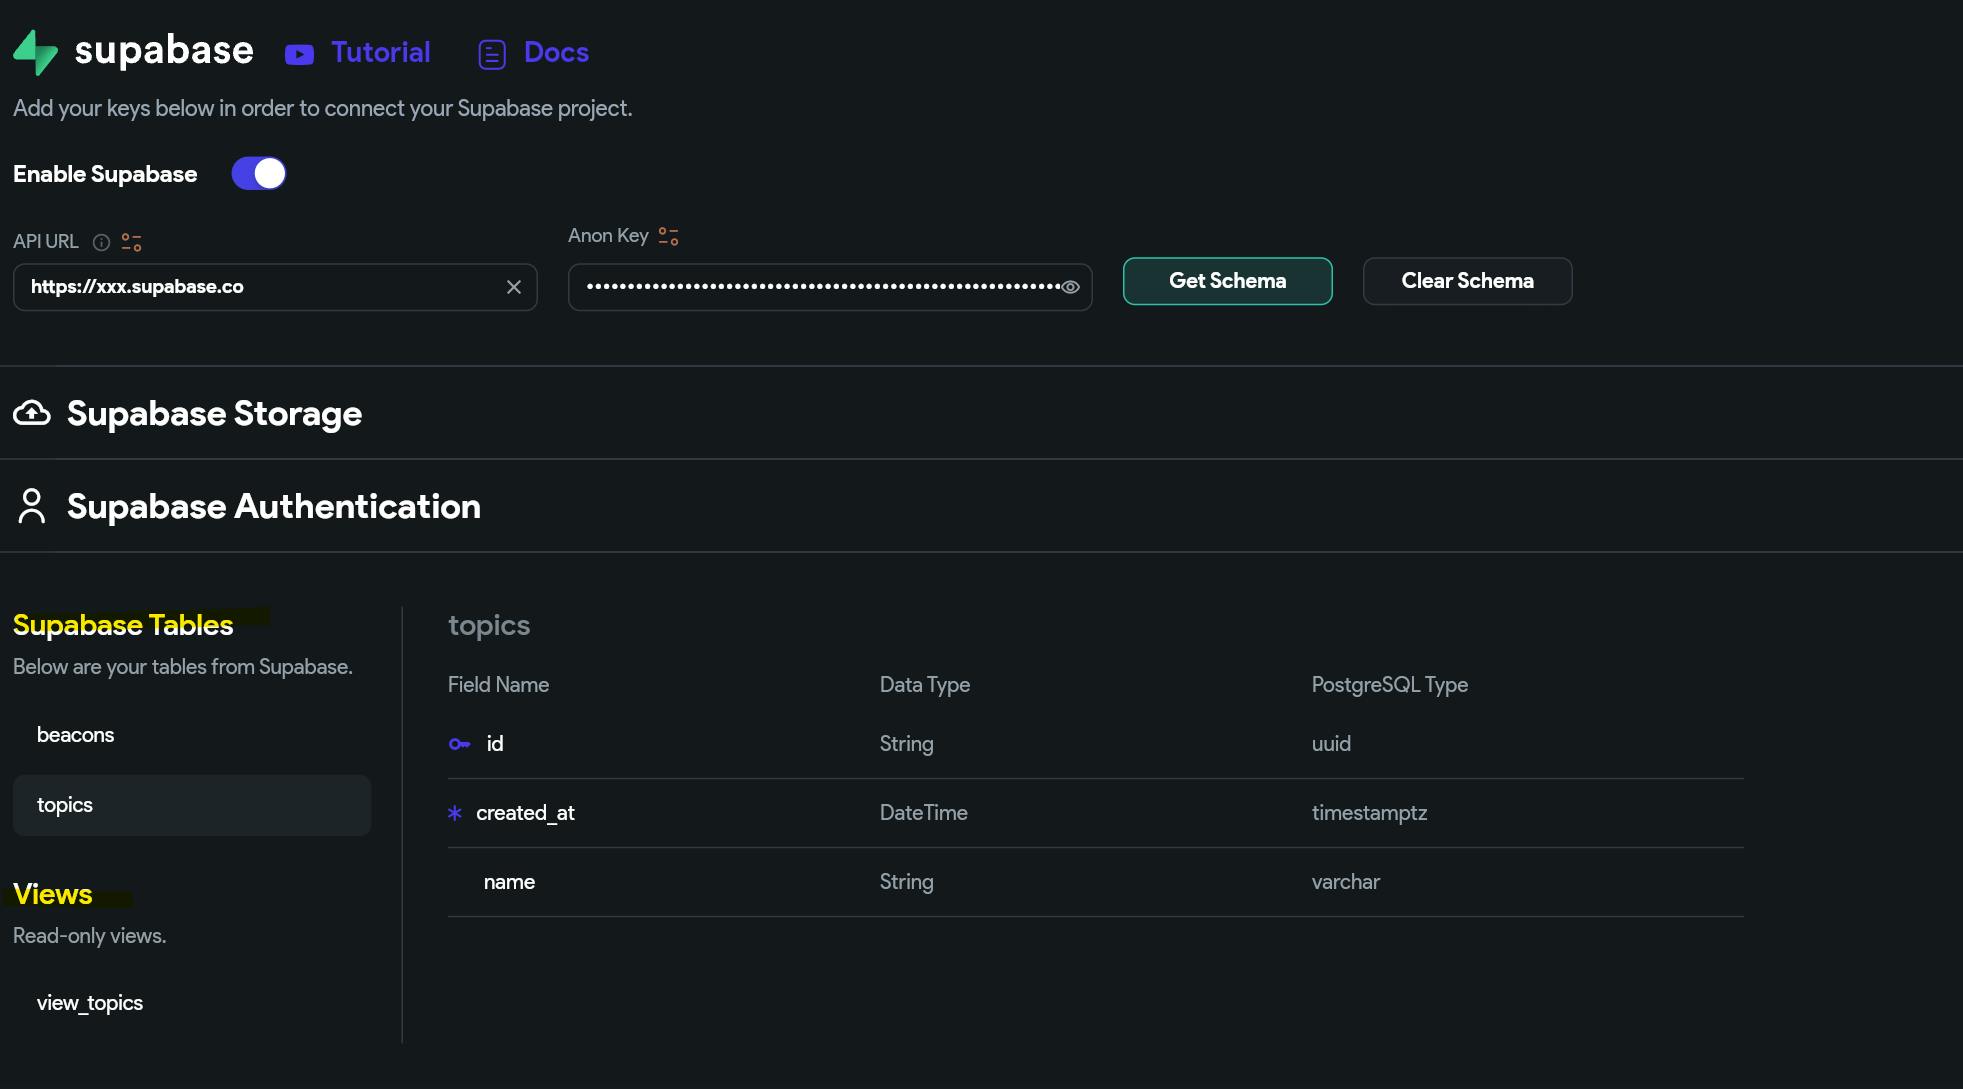The image size is (1963, 1089).
Task: Show the Anon Key with the eye icon
Action: click(1070, 287)
